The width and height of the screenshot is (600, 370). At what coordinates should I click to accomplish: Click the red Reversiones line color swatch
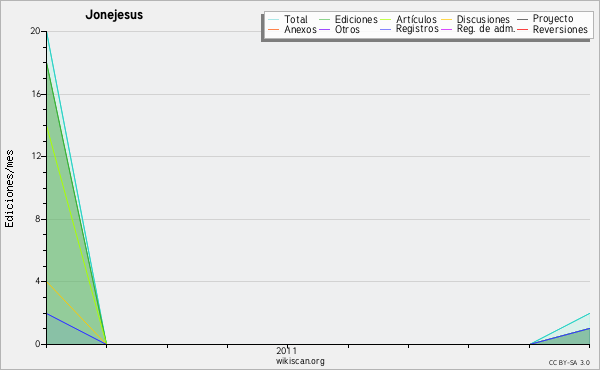[522, 29]
